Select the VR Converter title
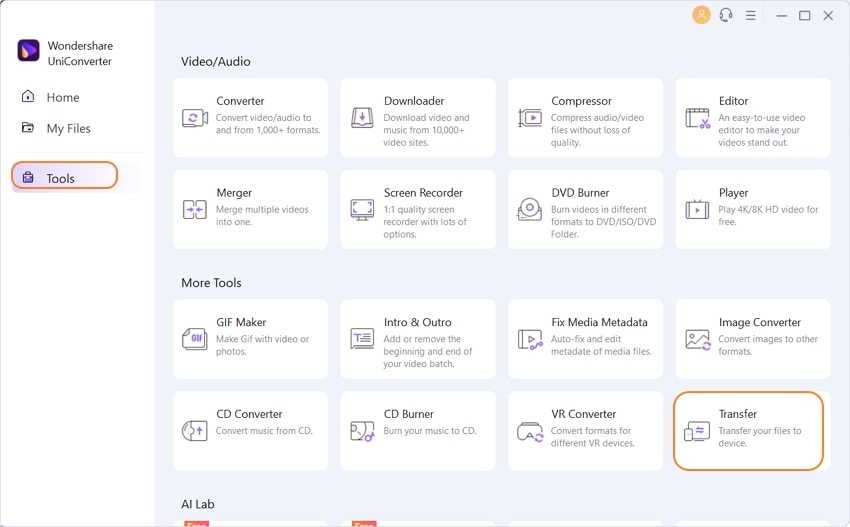850x527 pixels. tap(583, 414)
